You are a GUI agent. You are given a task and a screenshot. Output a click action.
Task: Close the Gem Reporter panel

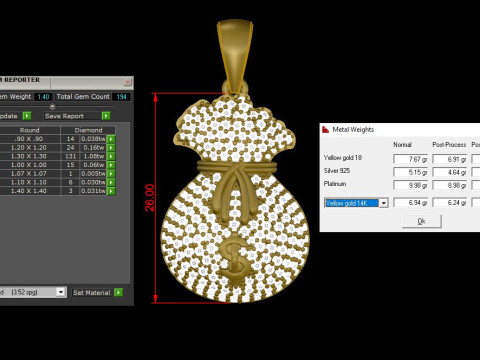coord(127,82)
